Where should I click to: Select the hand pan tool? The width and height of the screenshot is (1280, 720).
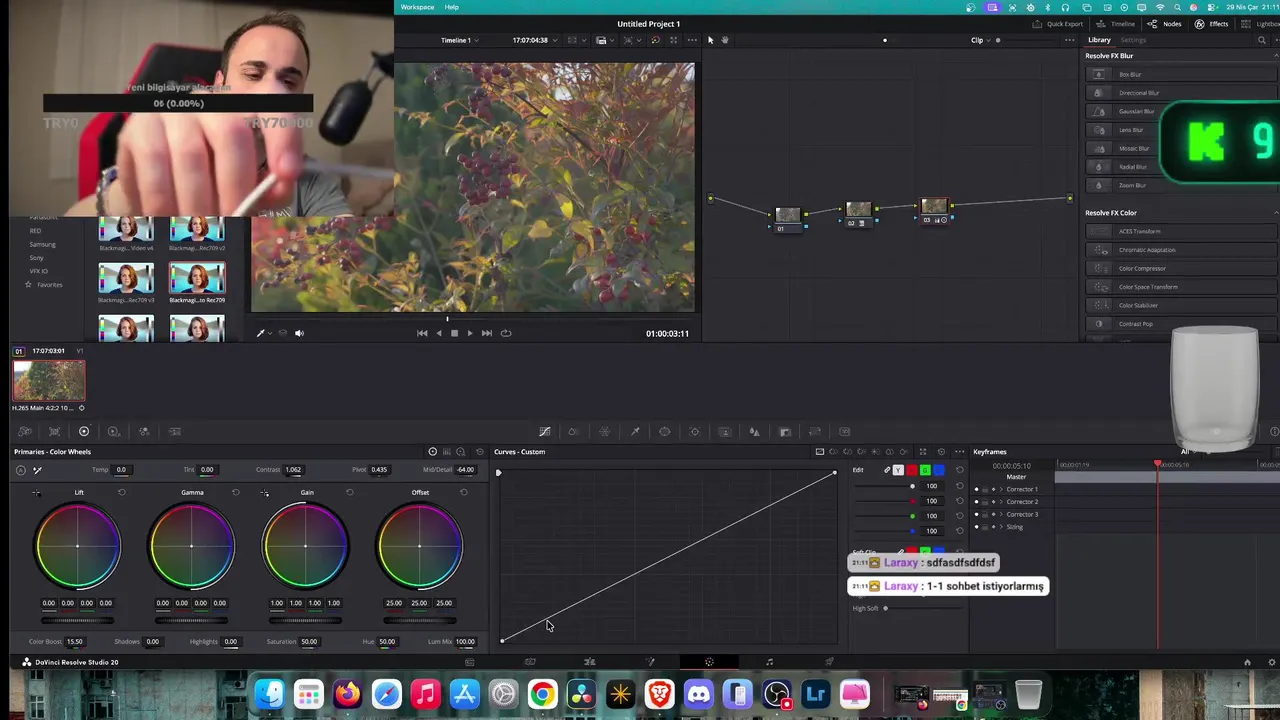click(725, 40)
